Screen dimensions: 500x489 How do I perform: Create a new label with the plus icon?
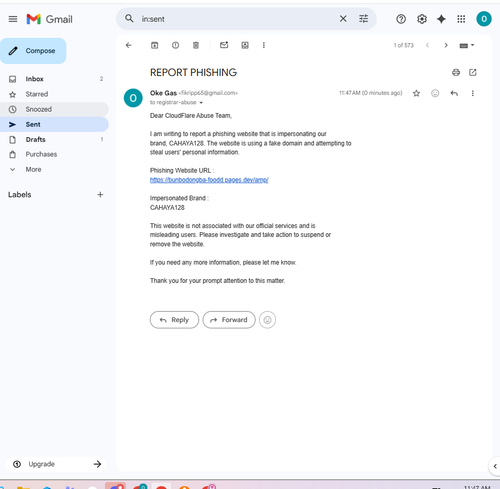pyautogui.click(x=100, y=195)
